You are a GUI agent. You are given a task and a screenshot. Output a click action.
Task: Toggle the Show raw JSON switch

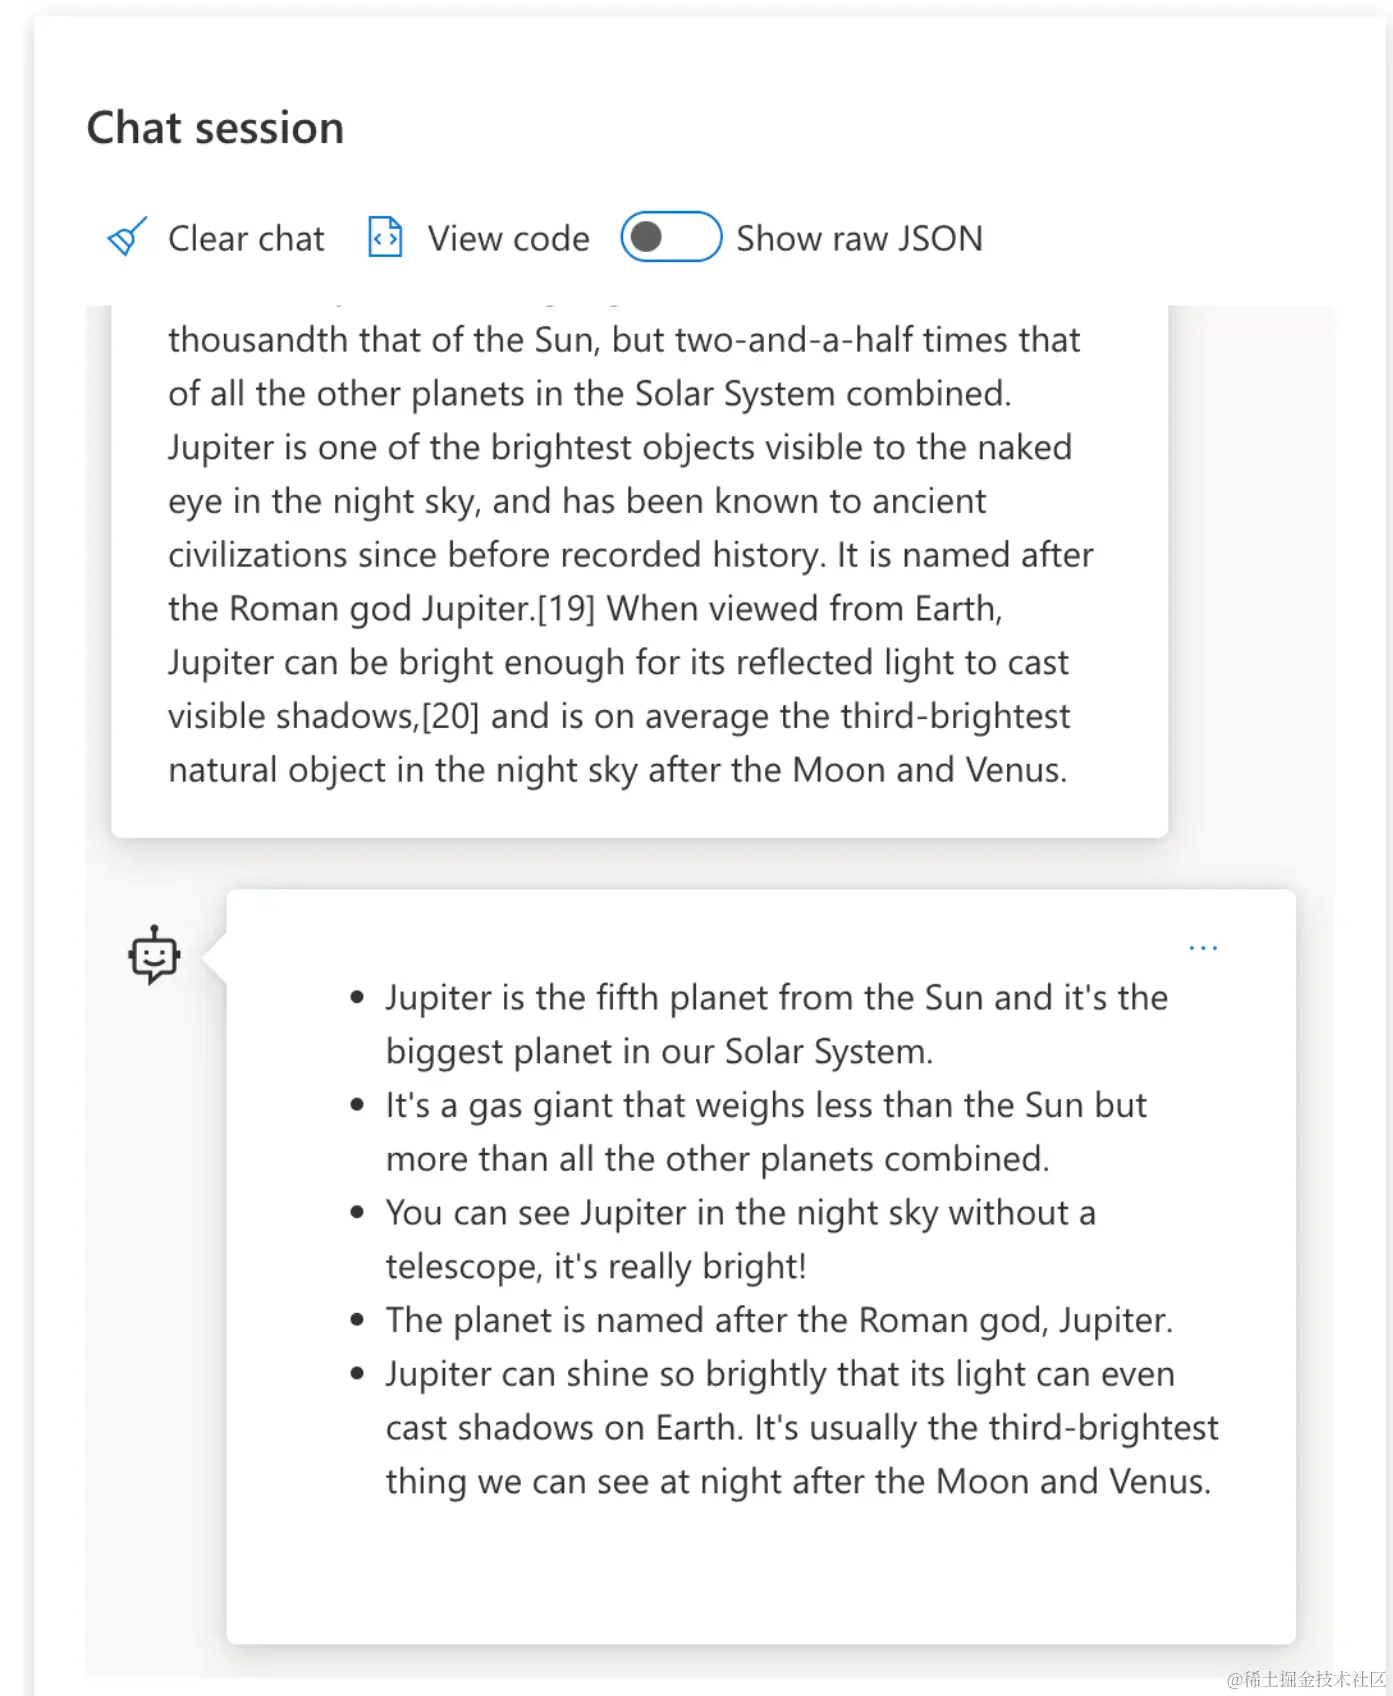670,238
